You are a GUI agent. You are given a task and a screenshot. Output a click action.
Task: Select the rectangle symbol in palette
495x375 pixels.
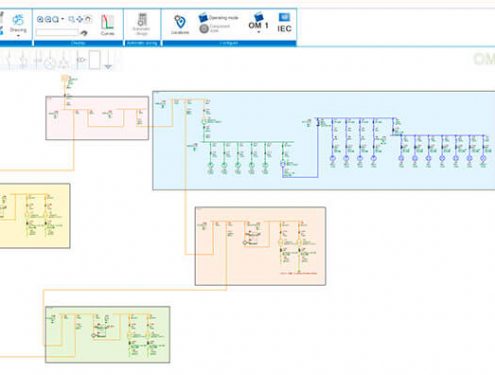pyautogui.click(x=94, y=59)
